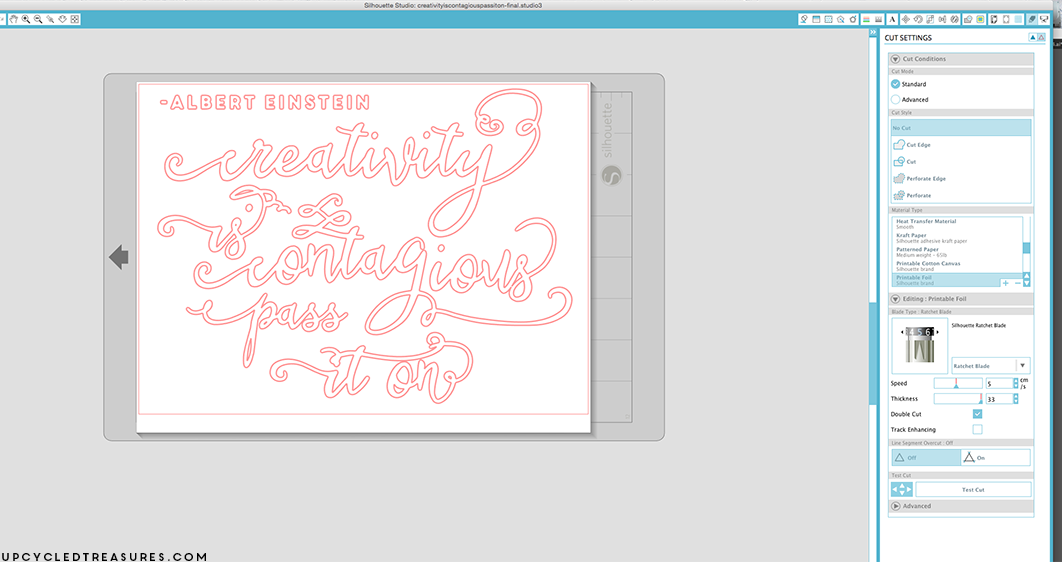The height and width of the screenshot is (562, 1062).
Task: Open the Align window
Action: pos(942,20)
